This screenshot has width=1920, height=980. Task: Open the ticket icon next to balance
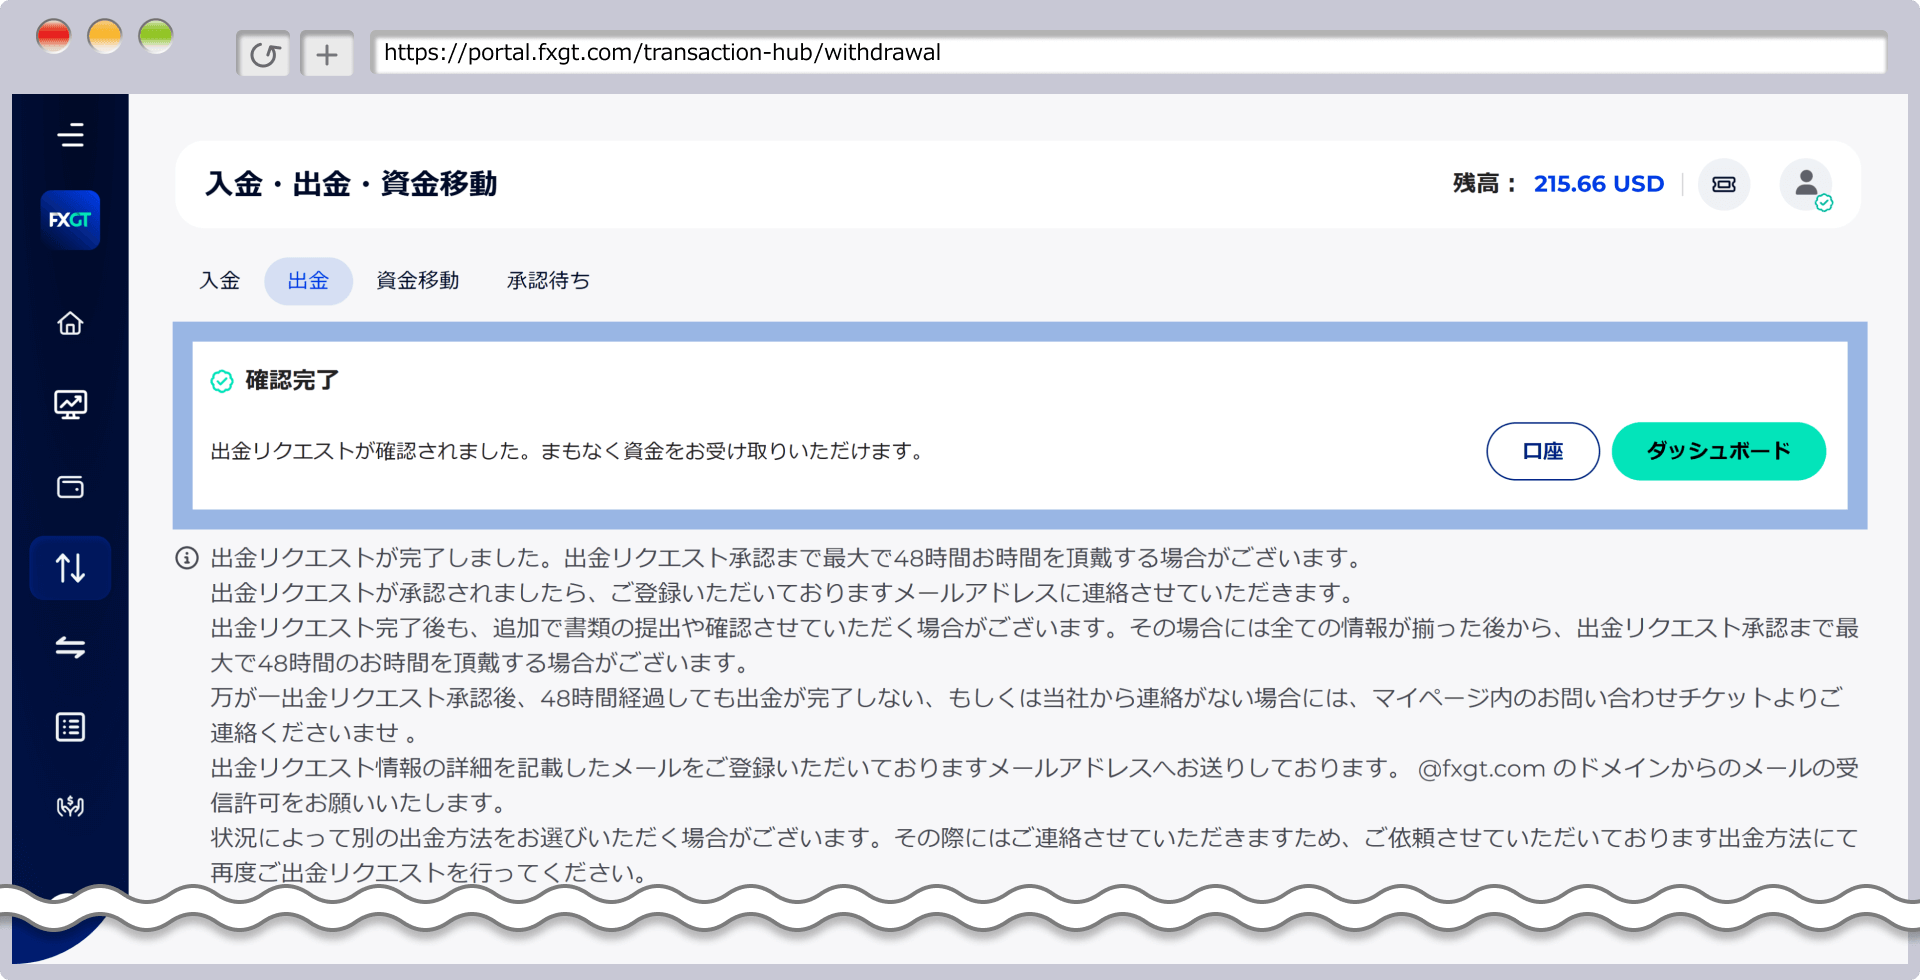(x=1724, y=184)
